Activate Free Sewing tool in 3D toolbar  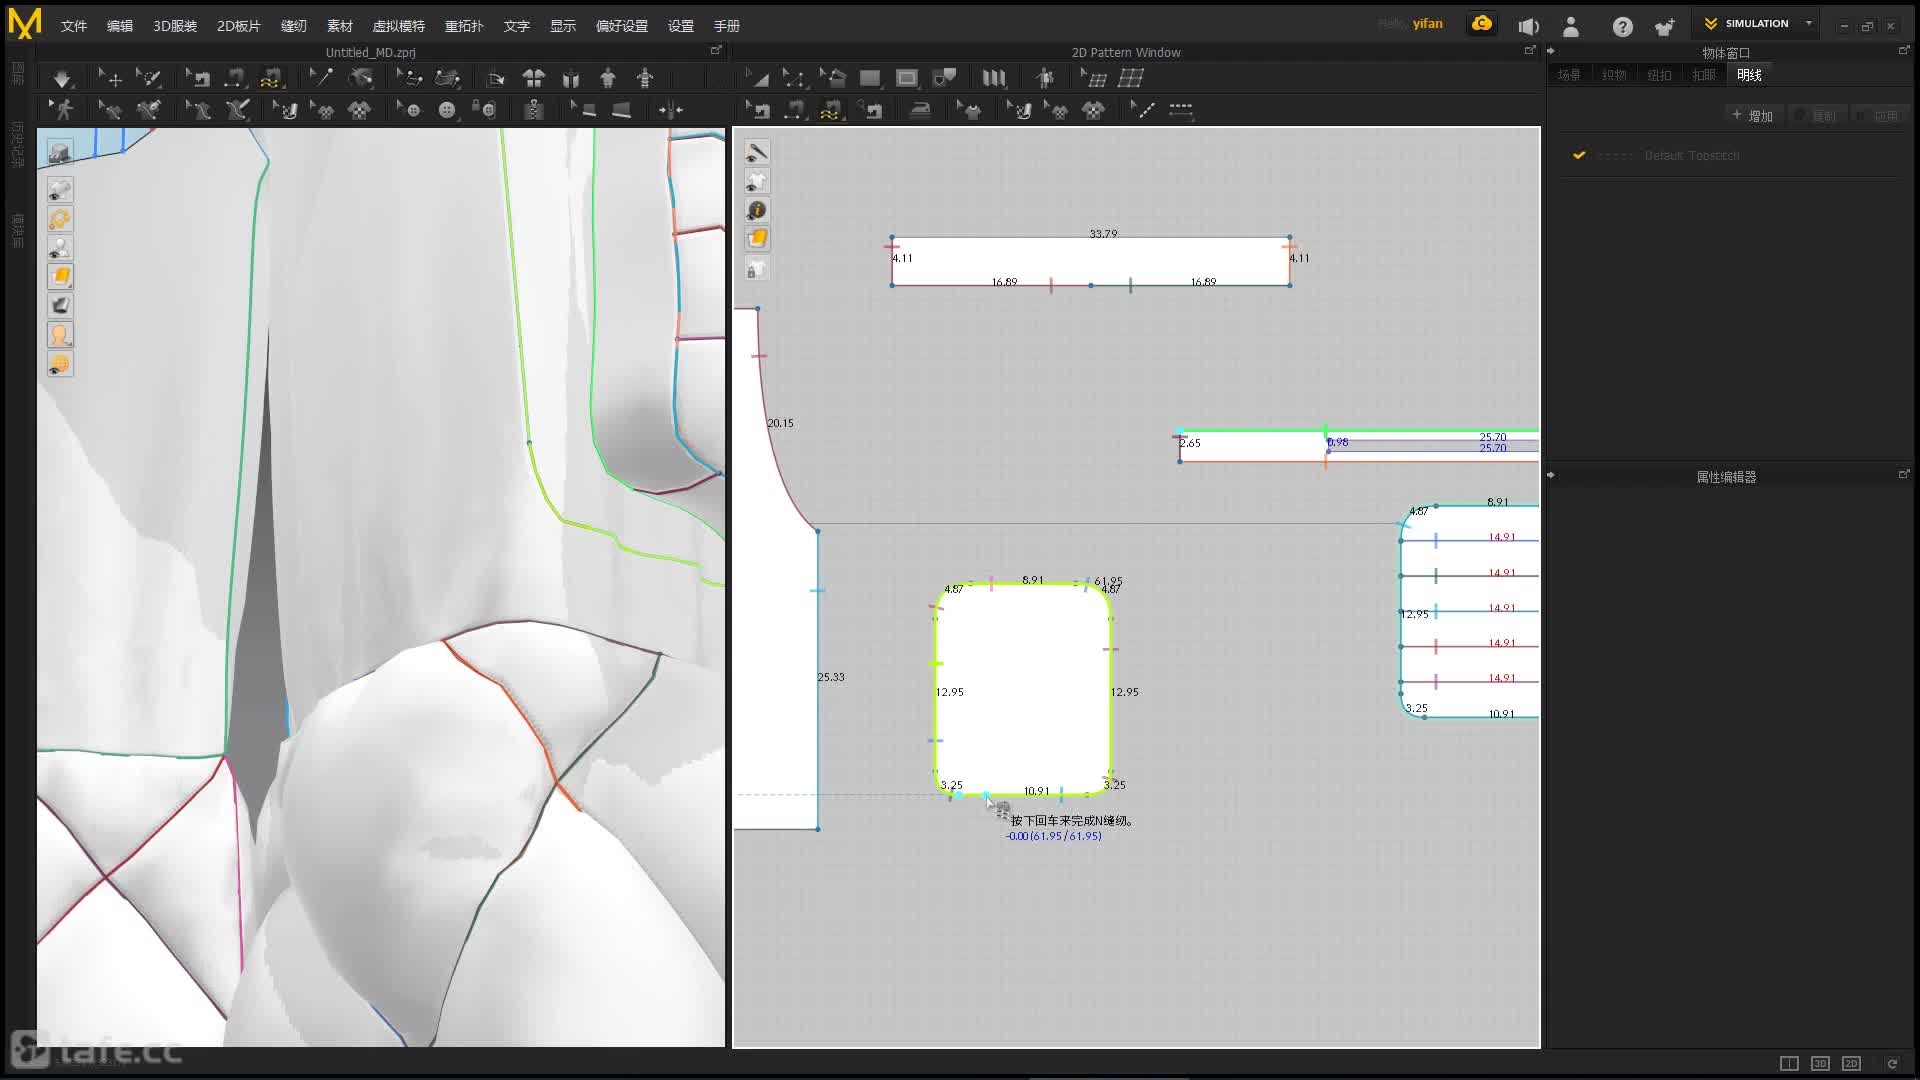pyautogui.click(x=271, y=79)
